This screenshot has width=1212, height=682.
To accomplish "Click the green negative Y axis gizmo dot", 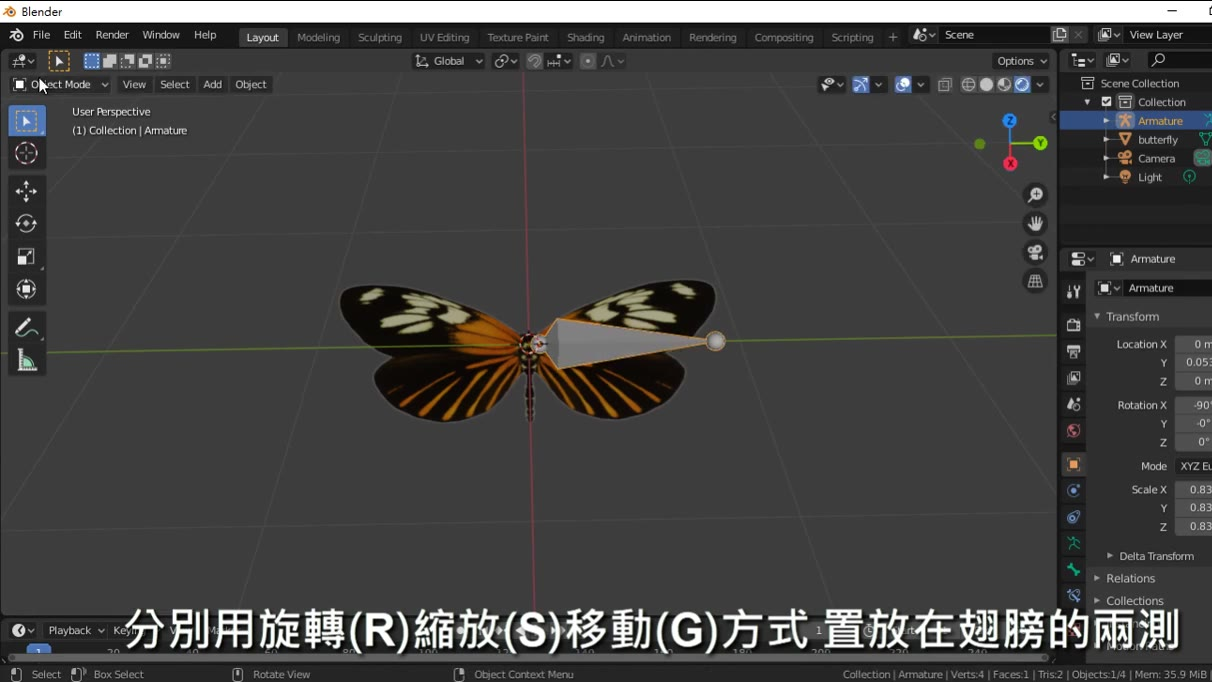I will (980, 144).
